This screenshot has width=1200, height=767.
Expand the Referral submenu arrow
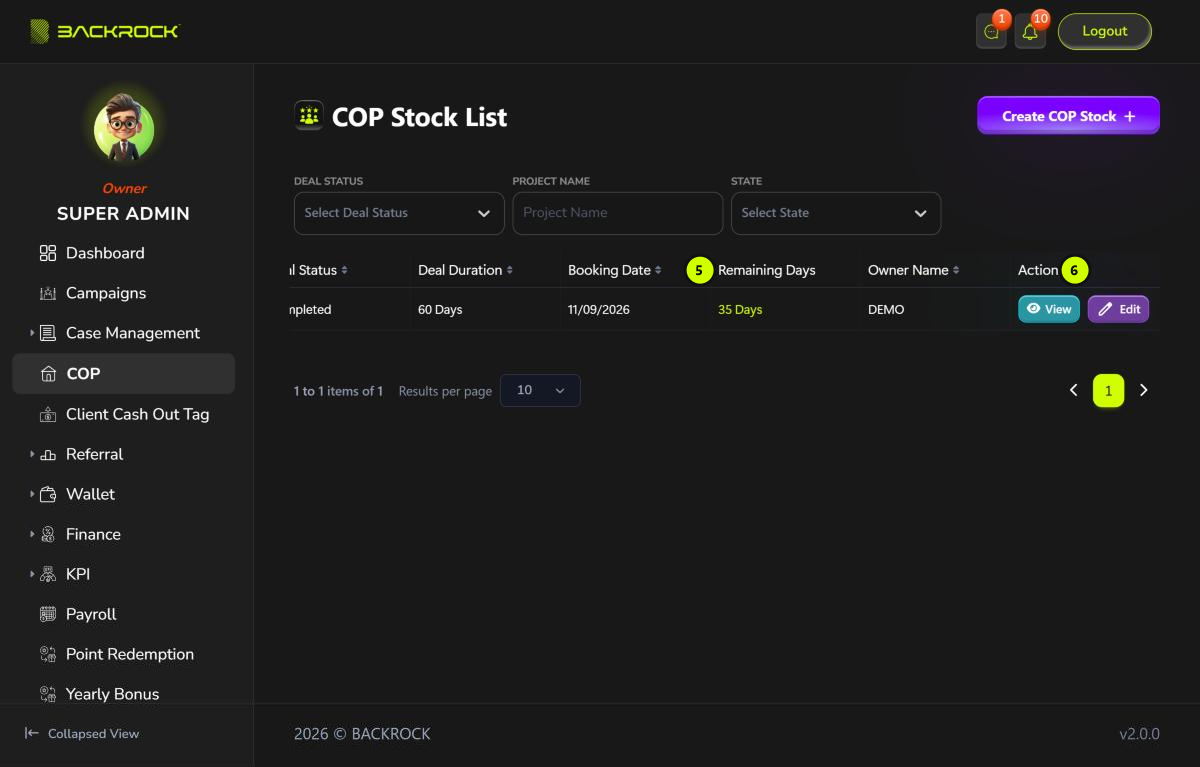pos(32,454)
